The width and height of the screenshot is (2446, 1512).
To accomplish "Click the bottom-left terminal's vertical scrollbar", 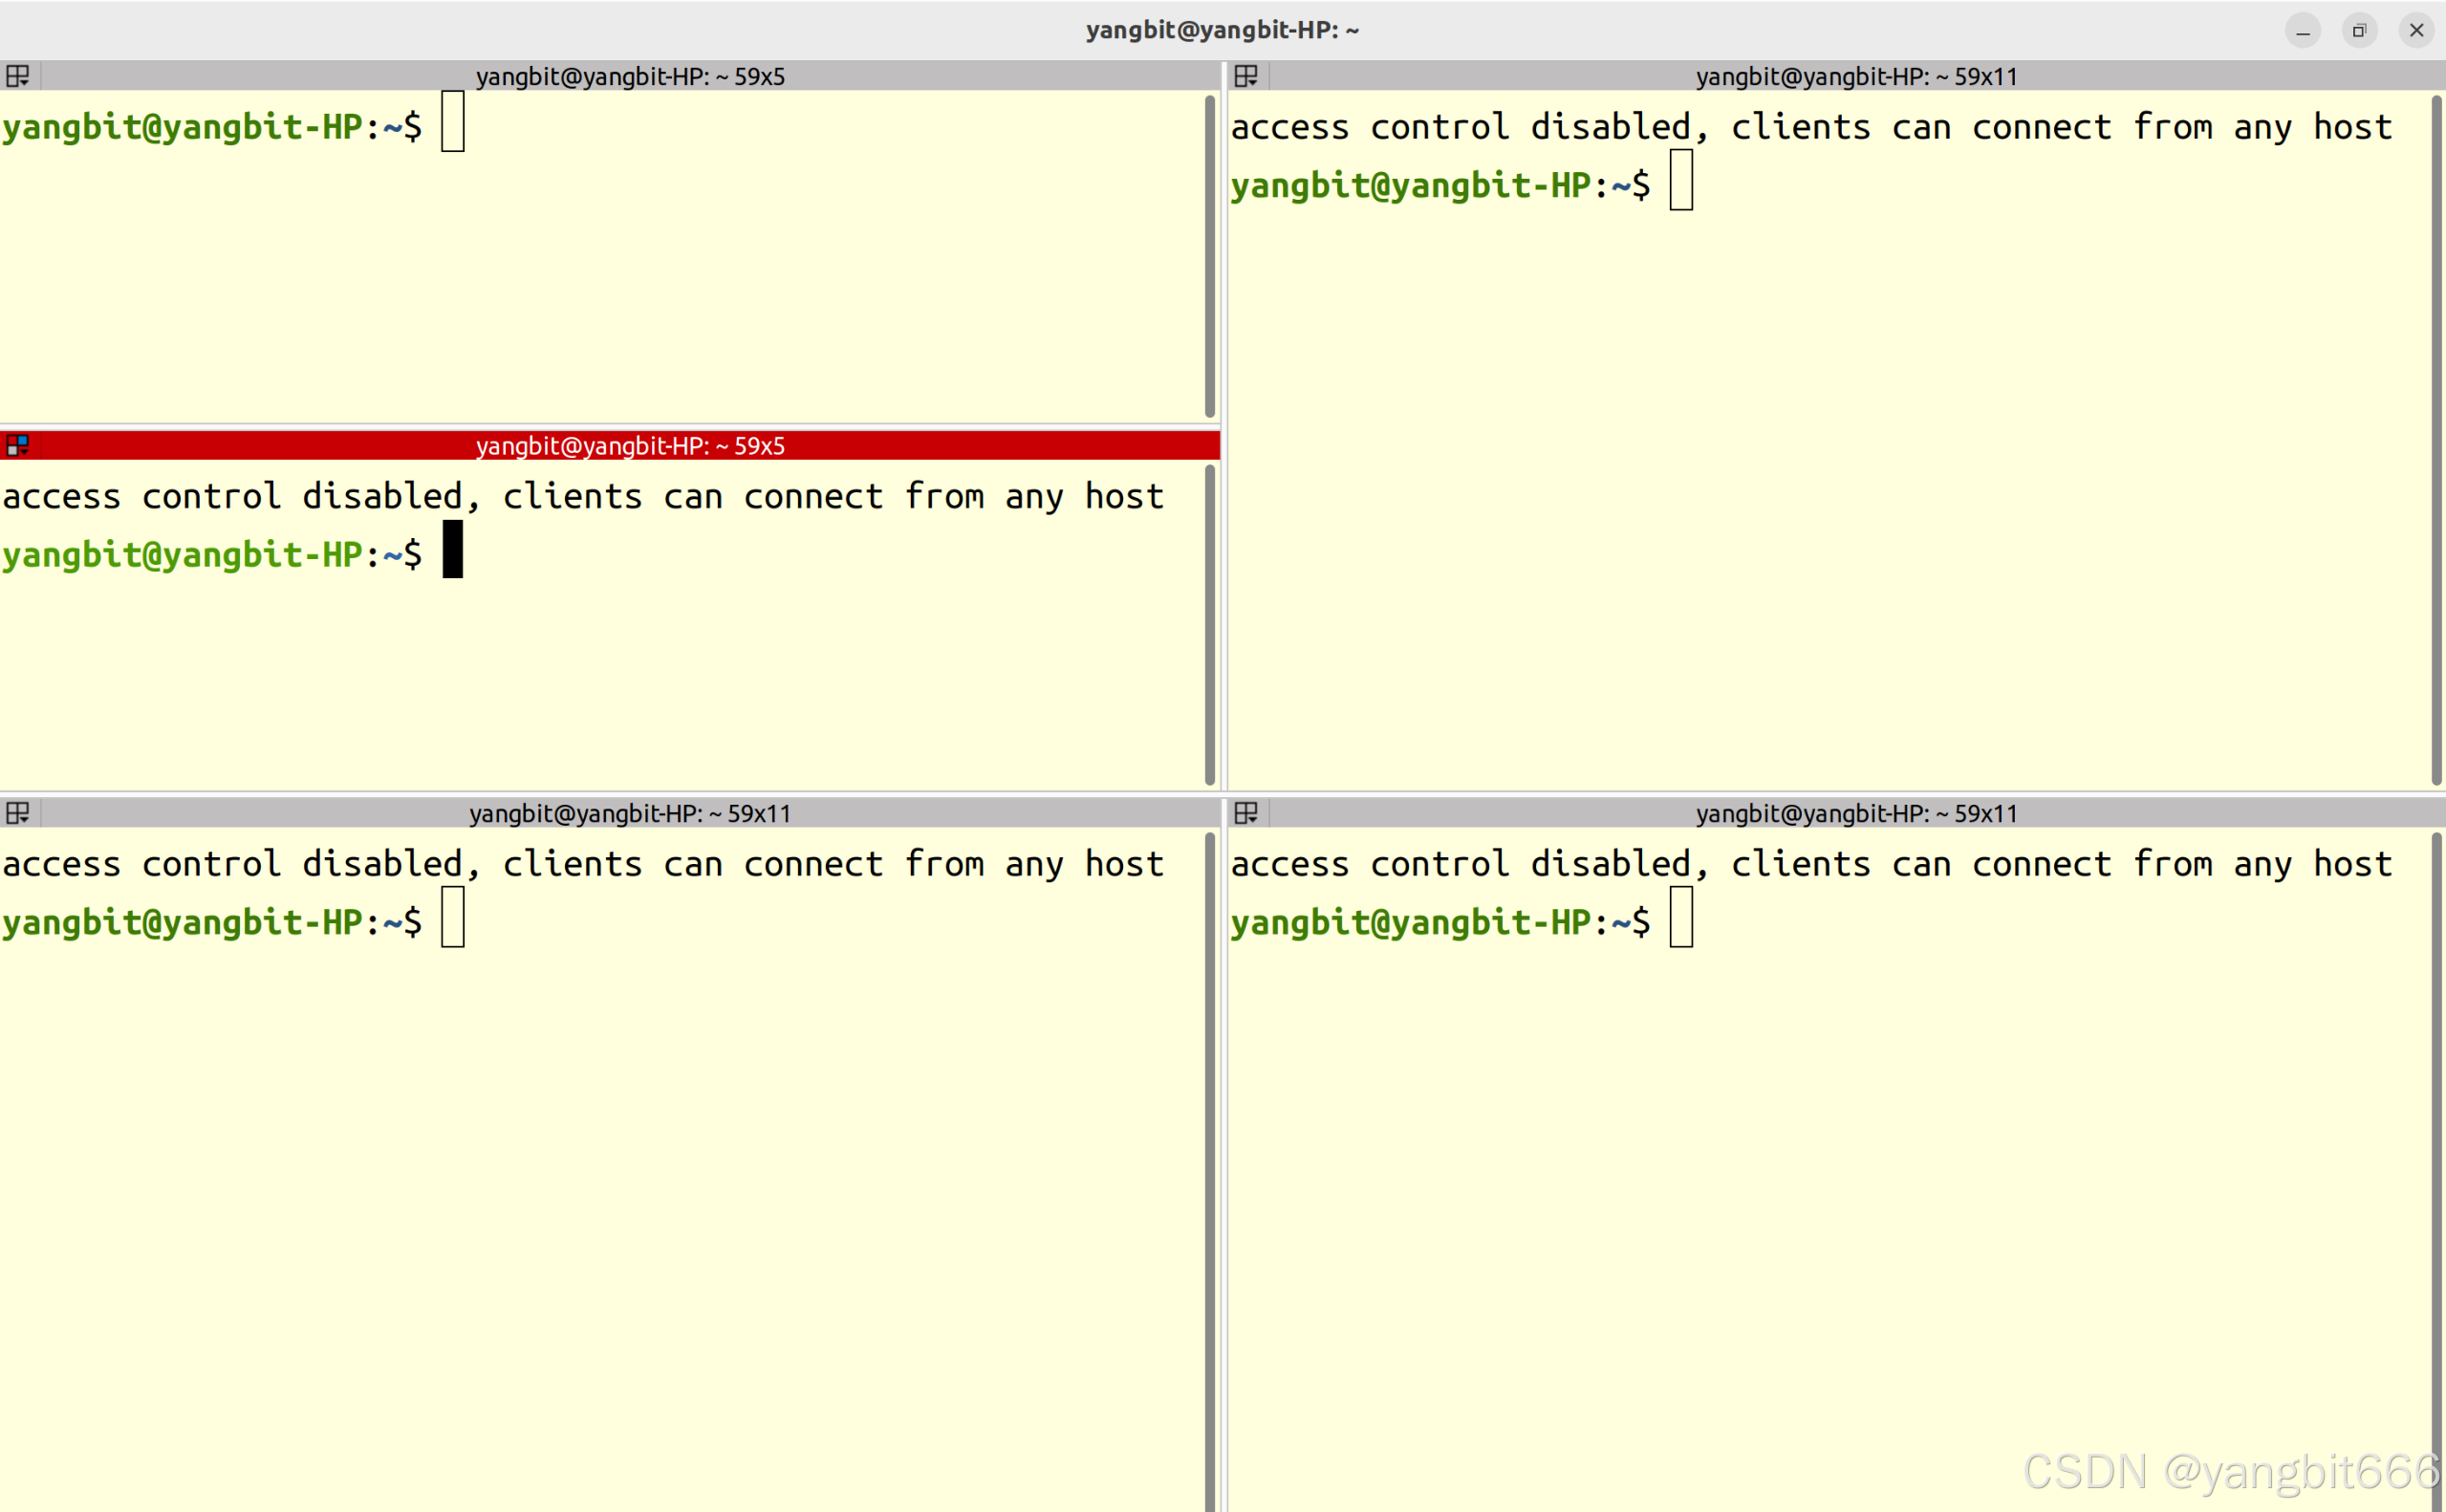I will point(1210,1170).
